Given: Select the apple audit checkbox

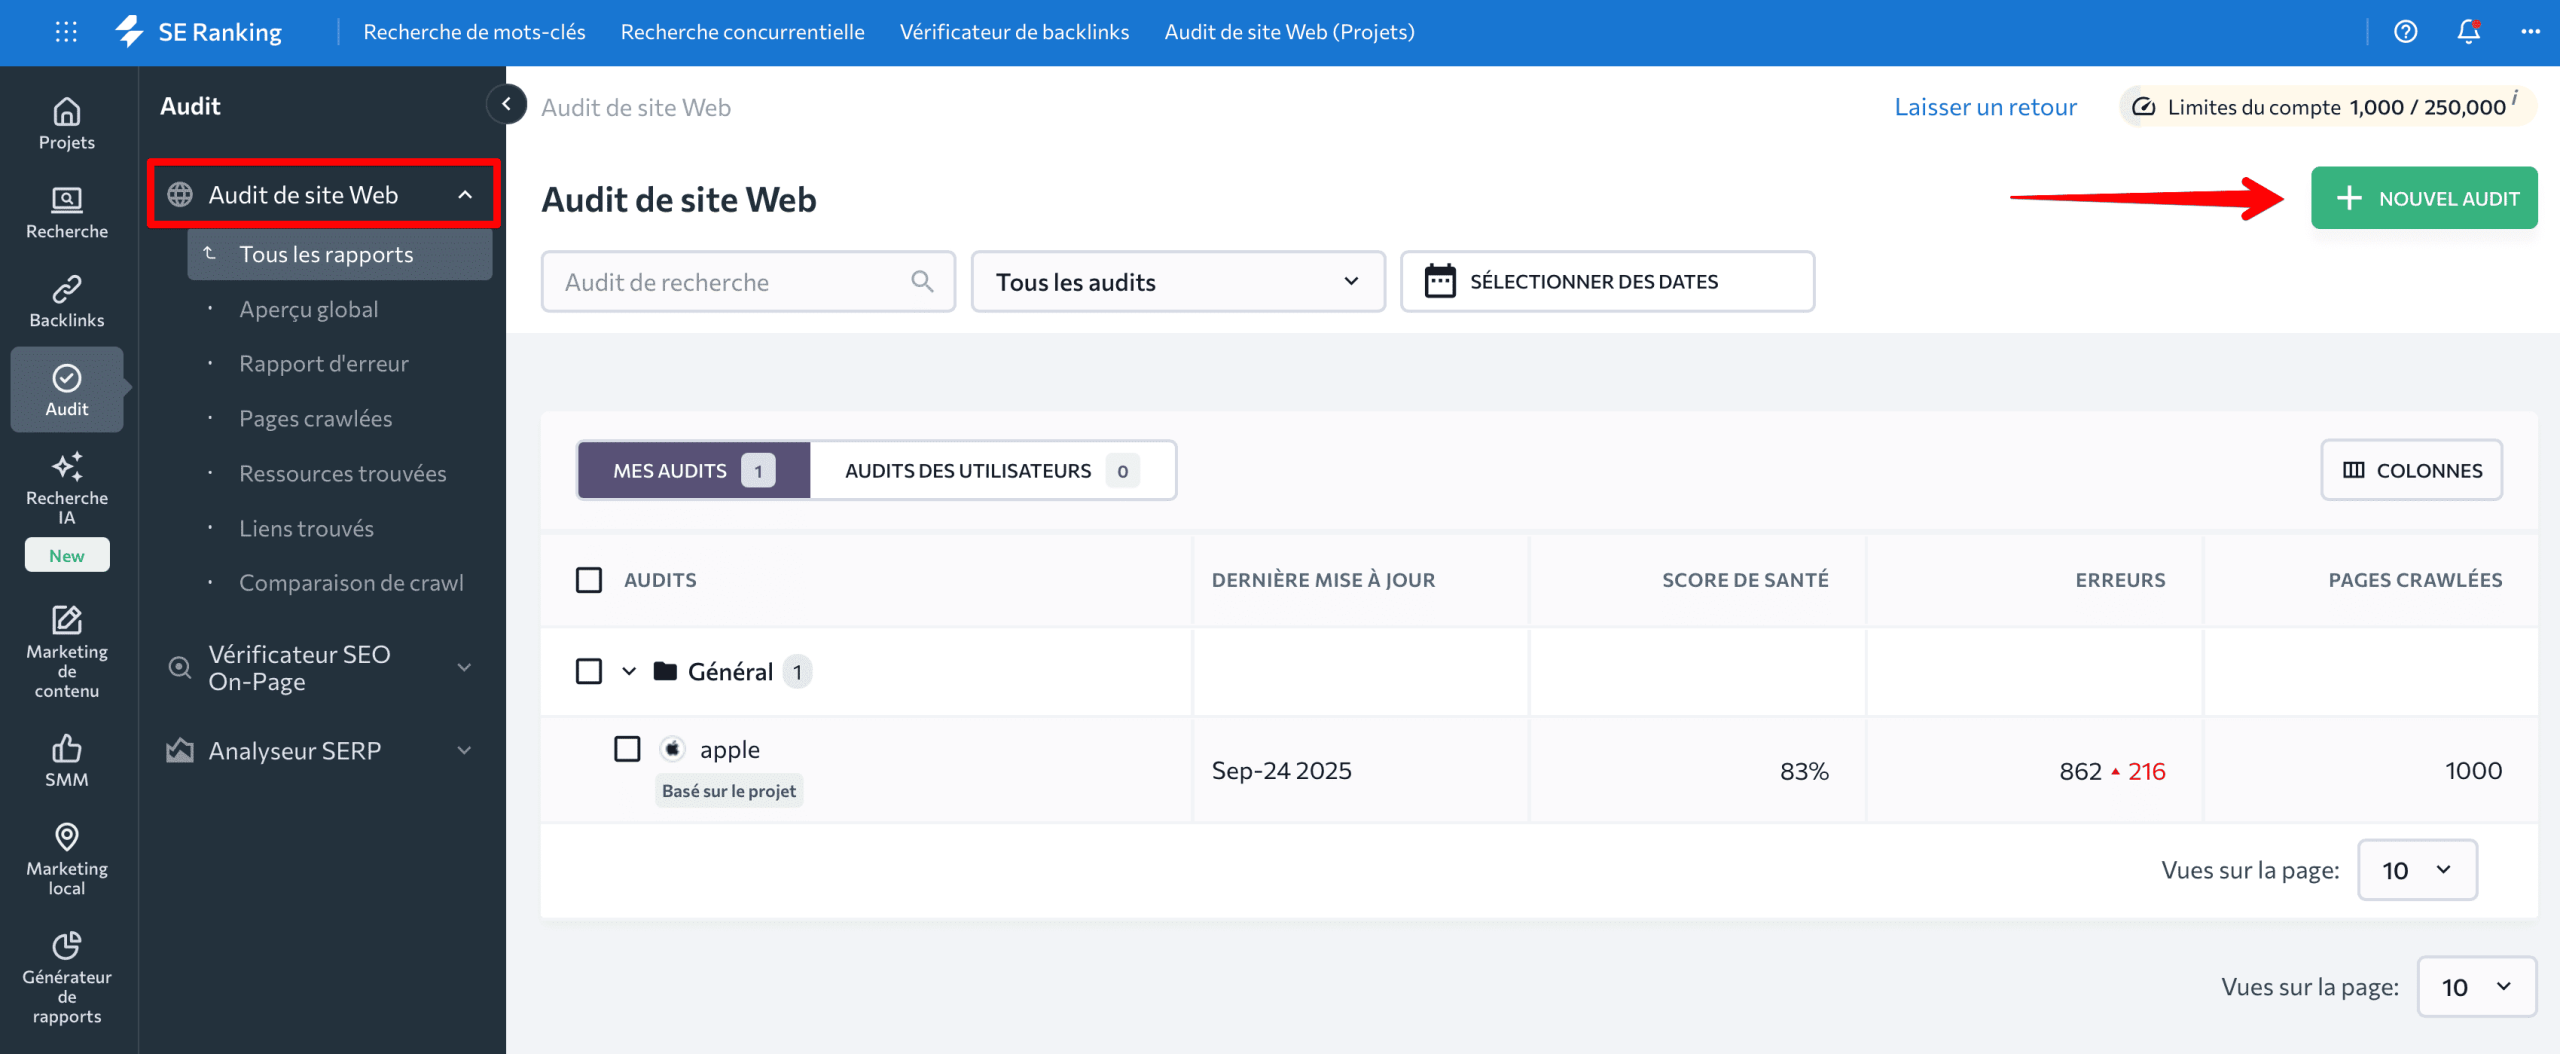Looking at the screenshot, I should tap(627, 749).
